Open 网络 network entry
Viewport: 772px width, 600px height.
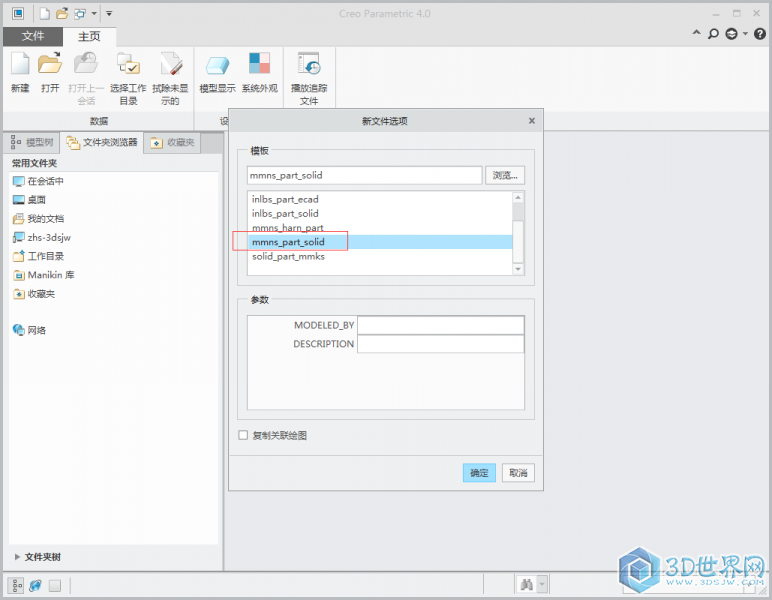click(x=30, y=330)
